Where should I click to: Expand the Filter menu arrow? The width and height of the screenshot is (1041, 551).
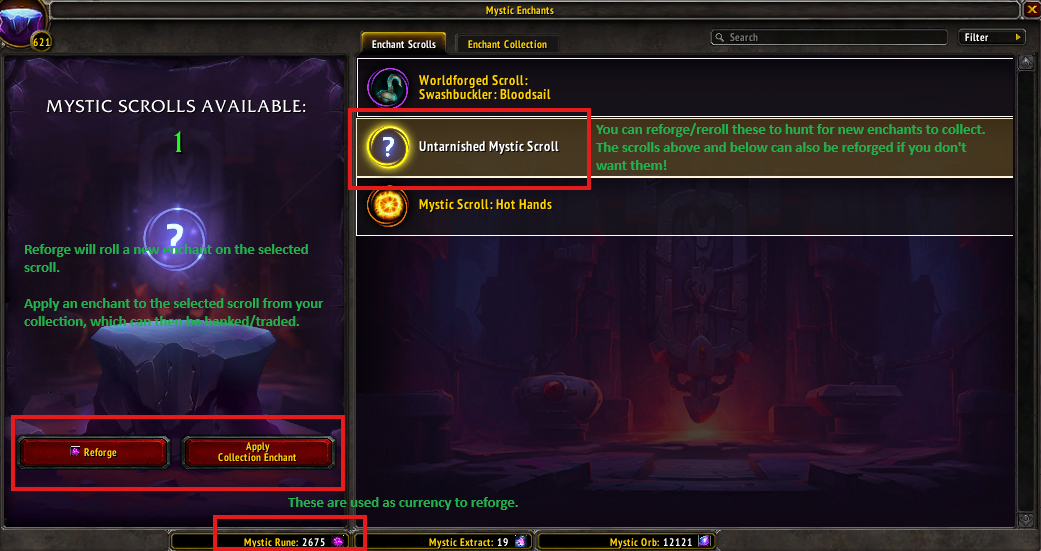(1018, 38)
